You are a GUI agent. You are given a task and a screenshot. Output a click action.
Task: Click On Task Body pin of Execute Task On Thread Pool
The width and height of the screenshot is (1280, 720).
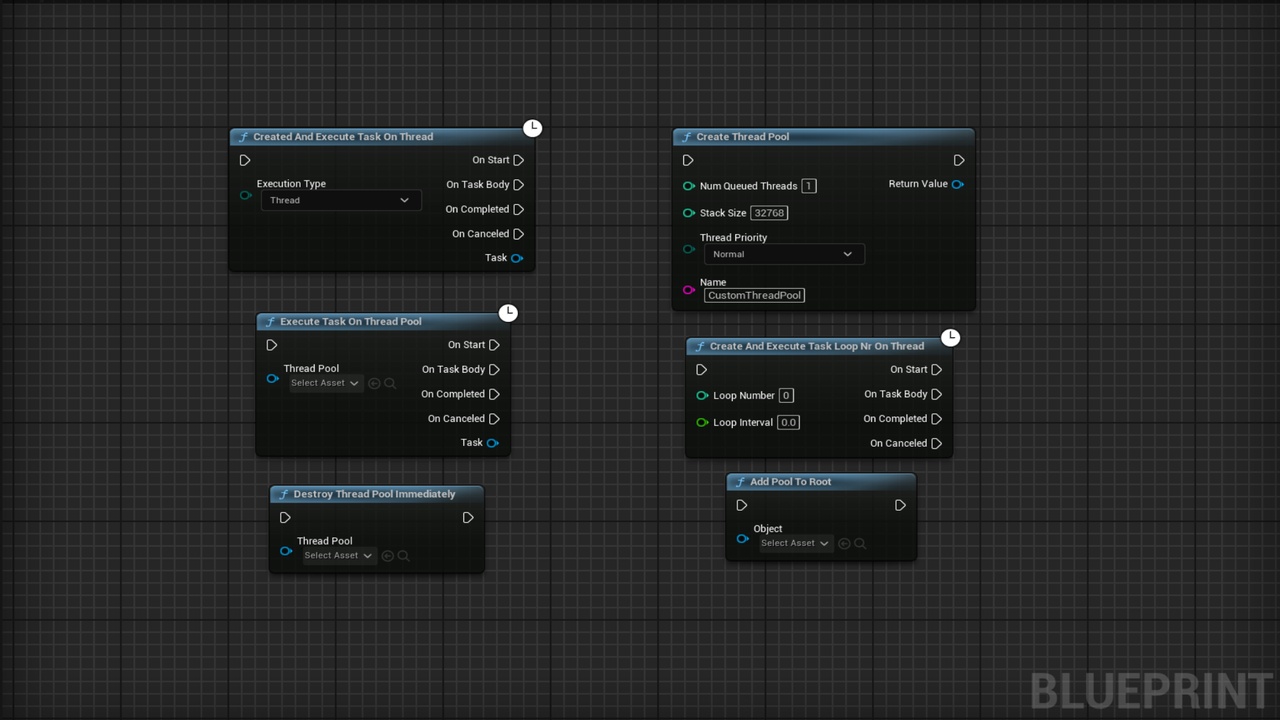(494, 370)
